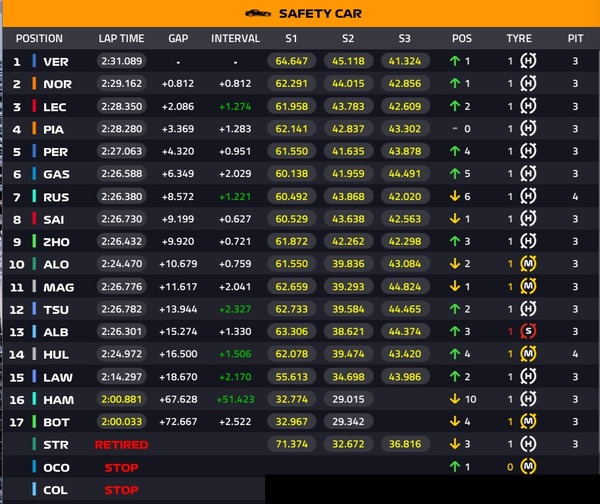This screenshot has width=600, height=504.
Task: Click VER's sector 1 time 64.647
Action: coord(291,61)
